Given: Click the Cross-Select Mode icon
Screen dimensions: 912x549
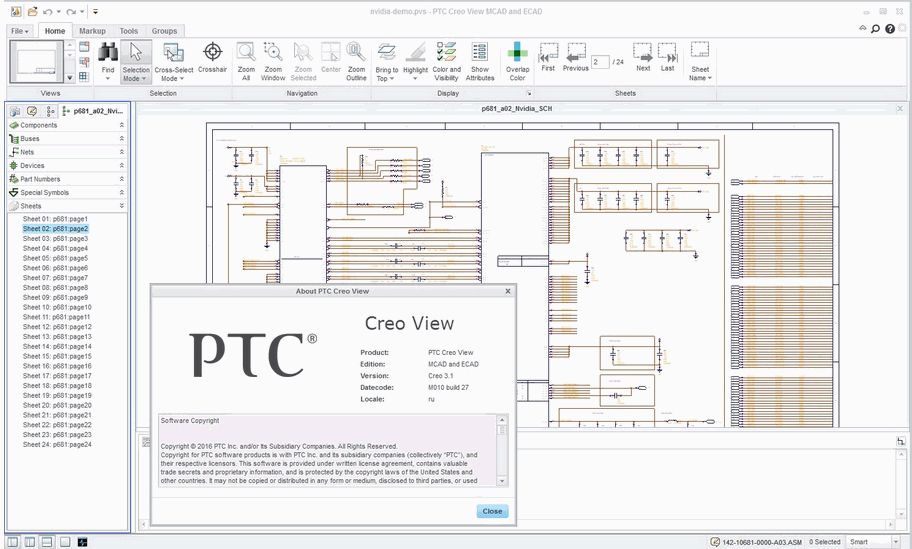Looking at the screenshot, I should pyautogui.click(x=173, y=53).
